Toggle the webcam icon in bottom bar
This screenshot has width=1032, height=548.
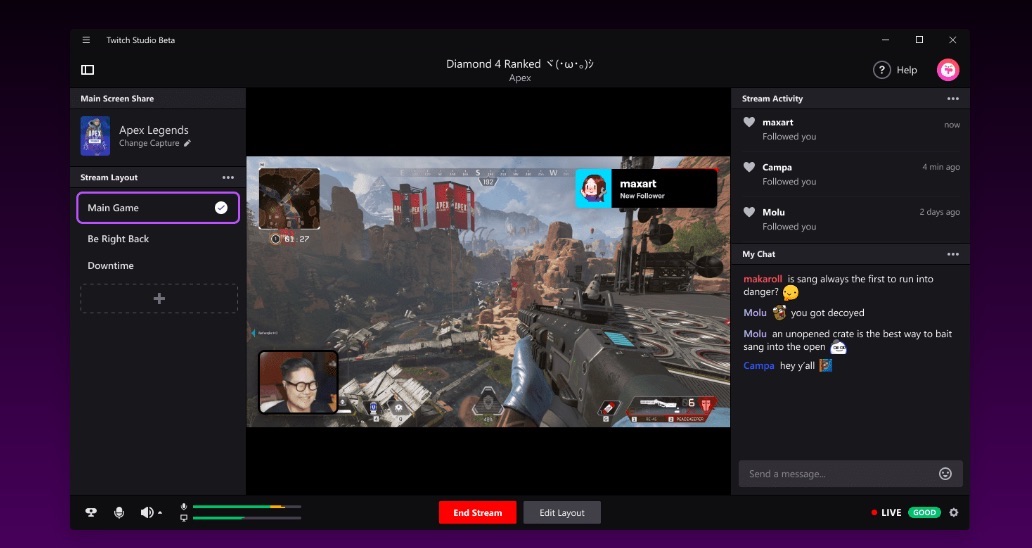(x=91, y=512)
